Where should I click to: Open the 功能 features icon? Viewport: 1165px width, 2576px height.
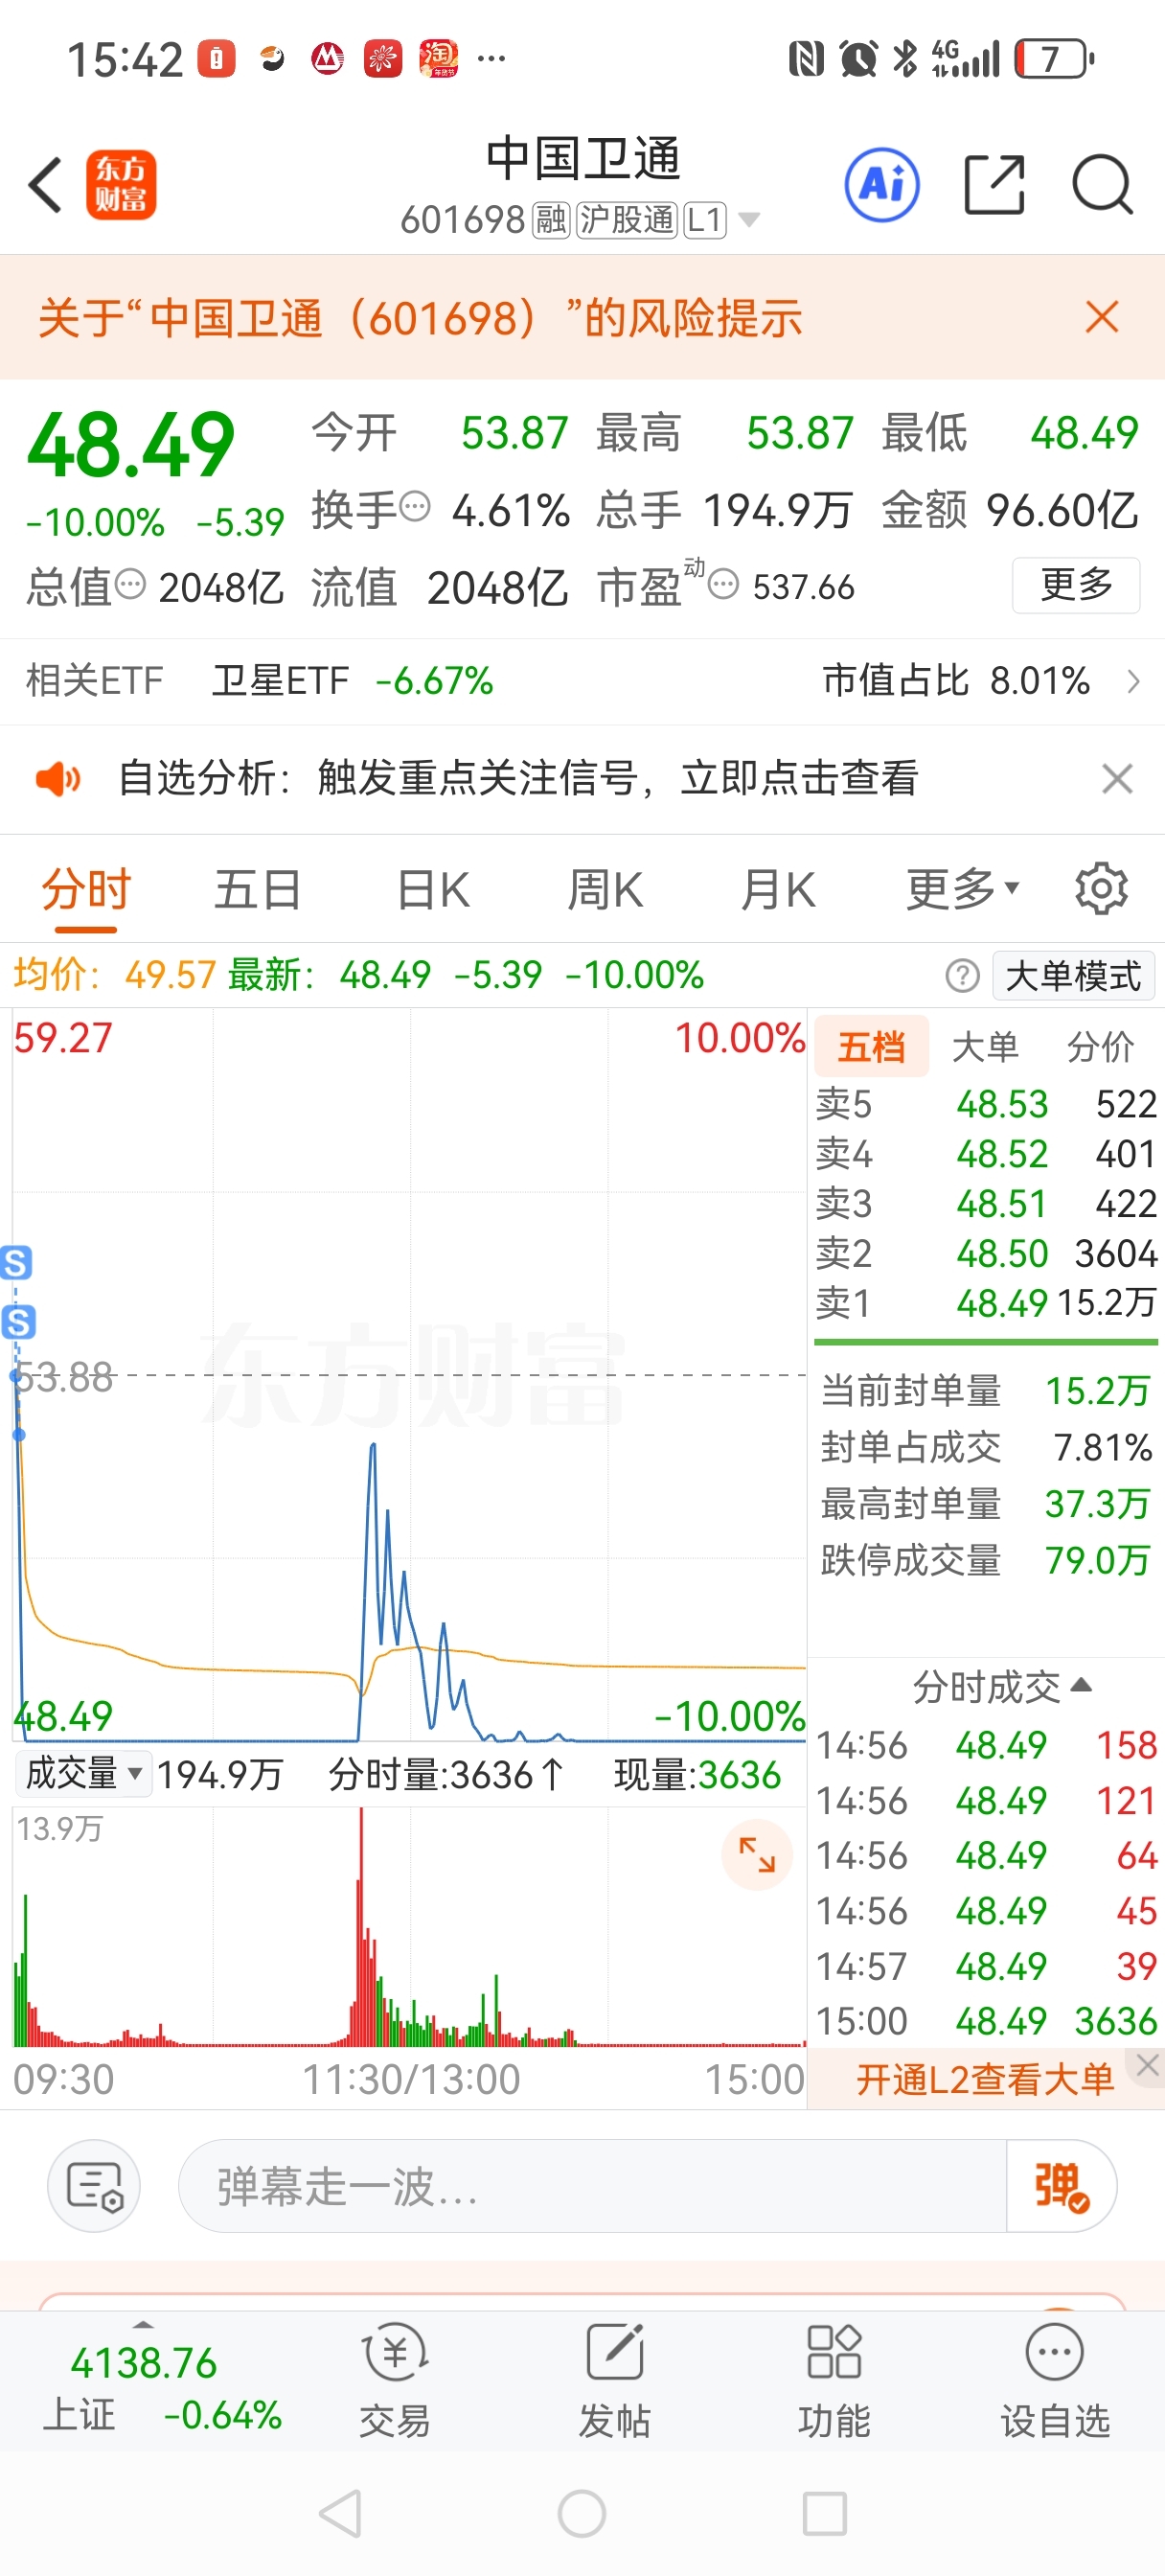tap(834, 2380)
